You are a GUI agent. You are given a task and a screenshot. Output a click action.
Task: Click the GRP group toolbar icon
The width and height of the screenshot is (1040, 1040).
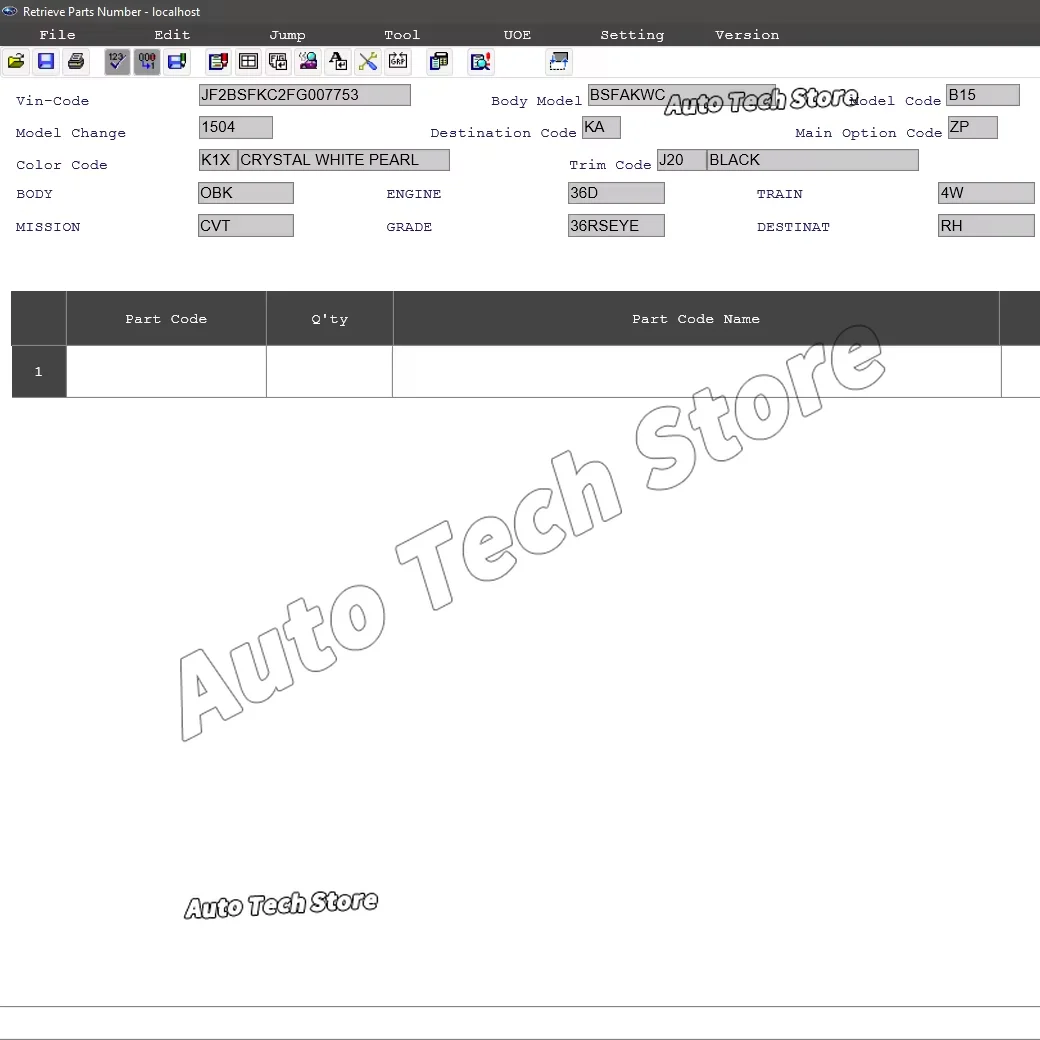(x=398, y=62)
